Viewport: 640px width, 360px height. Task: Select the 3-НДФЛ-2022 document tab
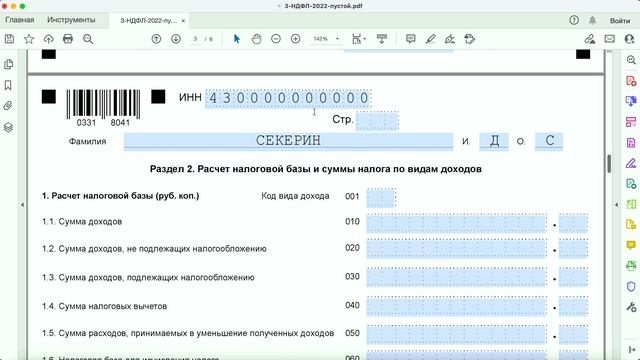click(149, 20)
